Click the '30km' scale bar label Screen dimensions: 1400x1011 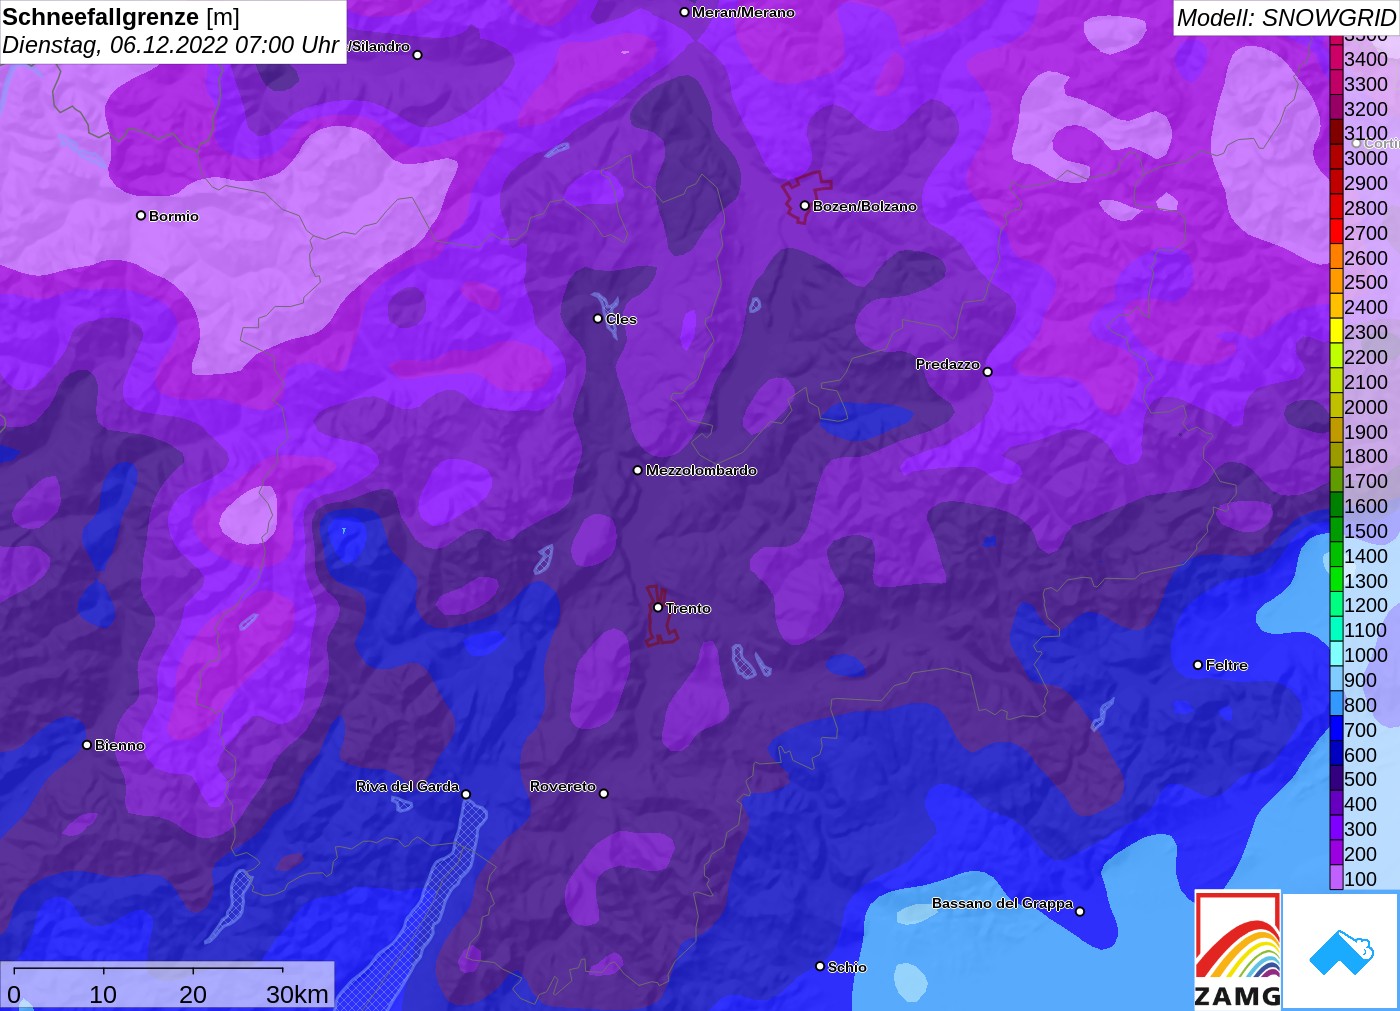pos(297,994)
